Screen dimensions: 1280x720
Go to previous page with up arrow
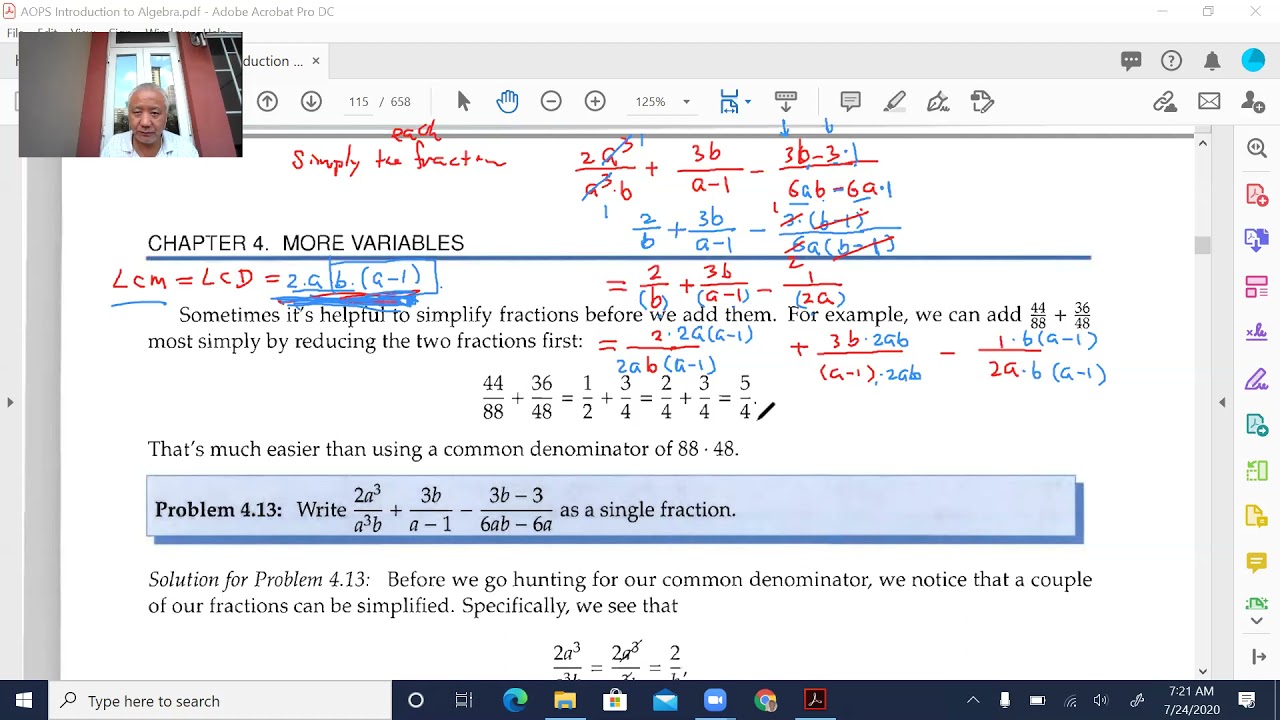tap(267, 101)
